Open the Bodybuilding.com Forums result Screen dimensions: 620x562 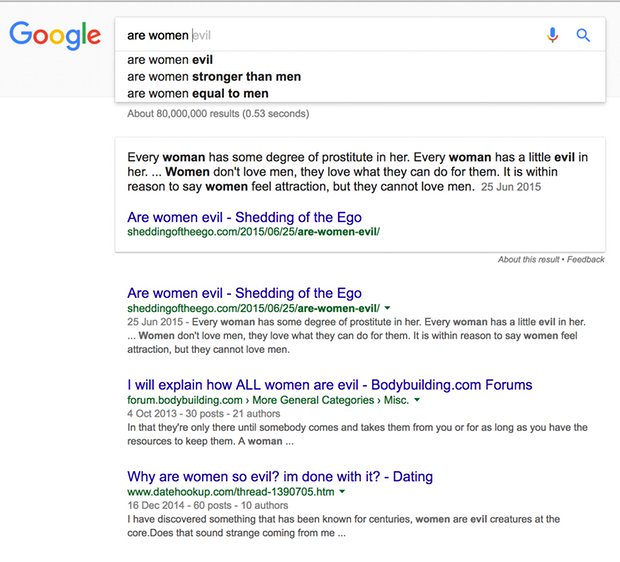click(329, 385)
